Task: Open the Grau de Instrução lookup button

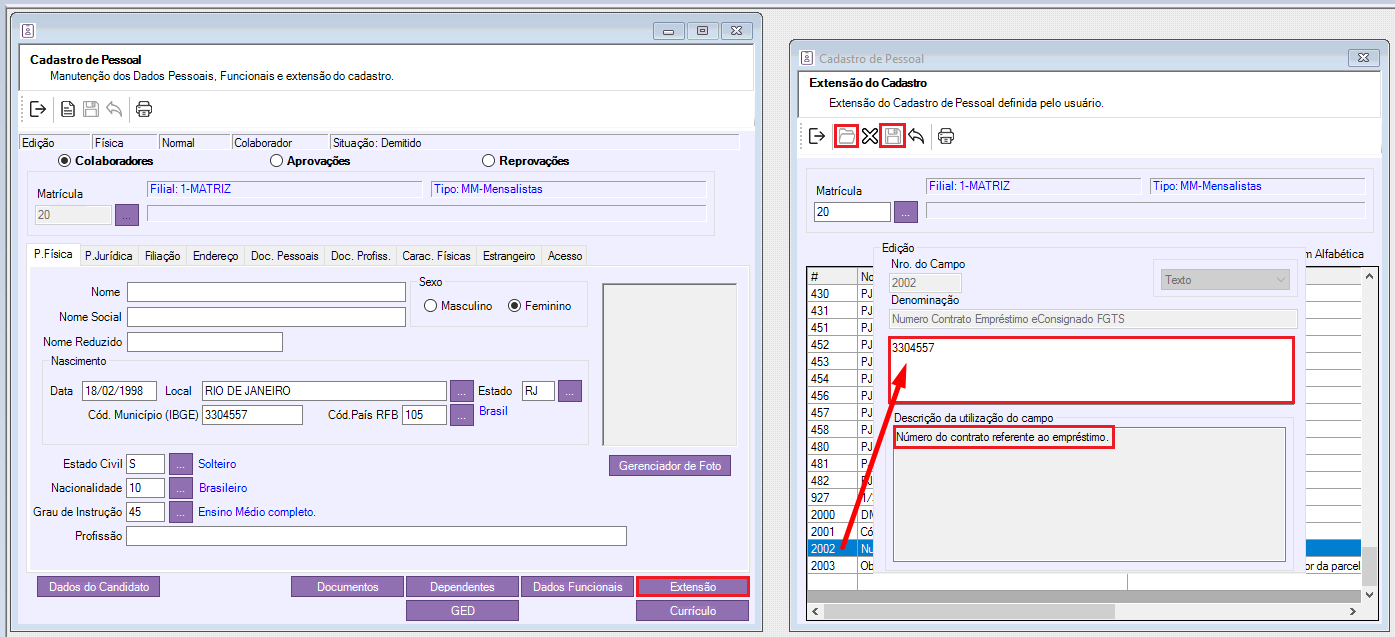Action: tap(180, 513)
